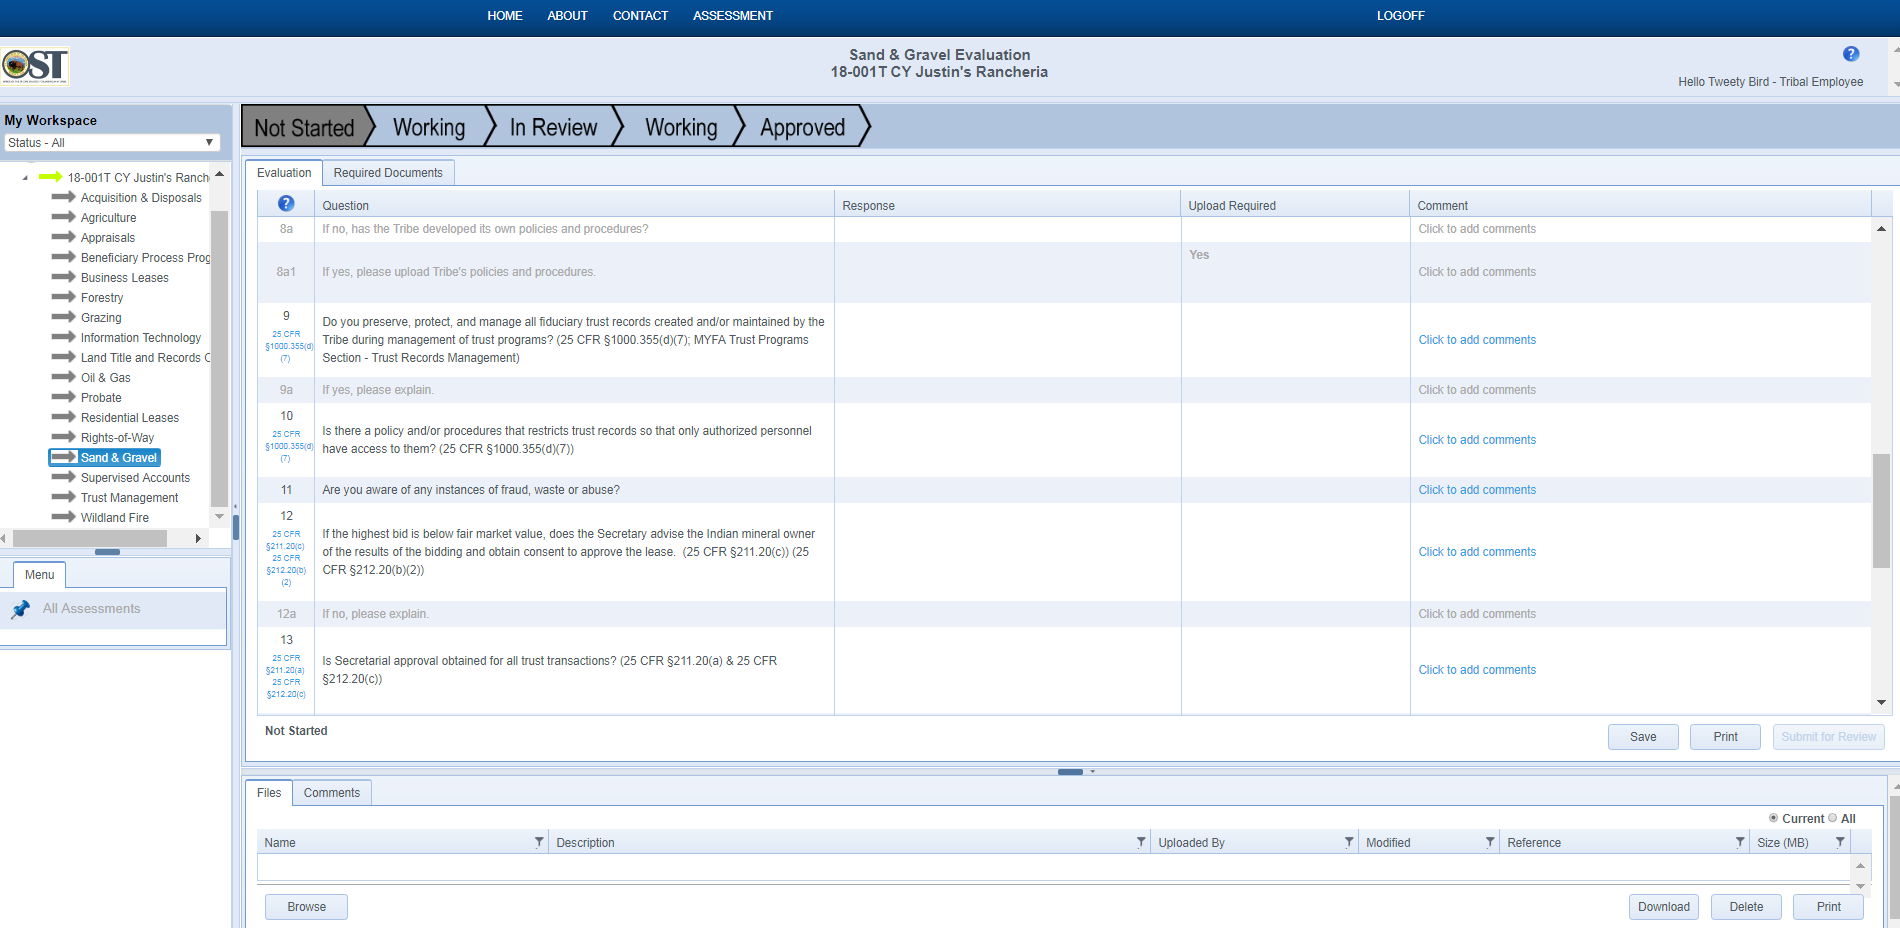
Task: Click the Not Started workflow stage
Action: click(x=304, y=127)
